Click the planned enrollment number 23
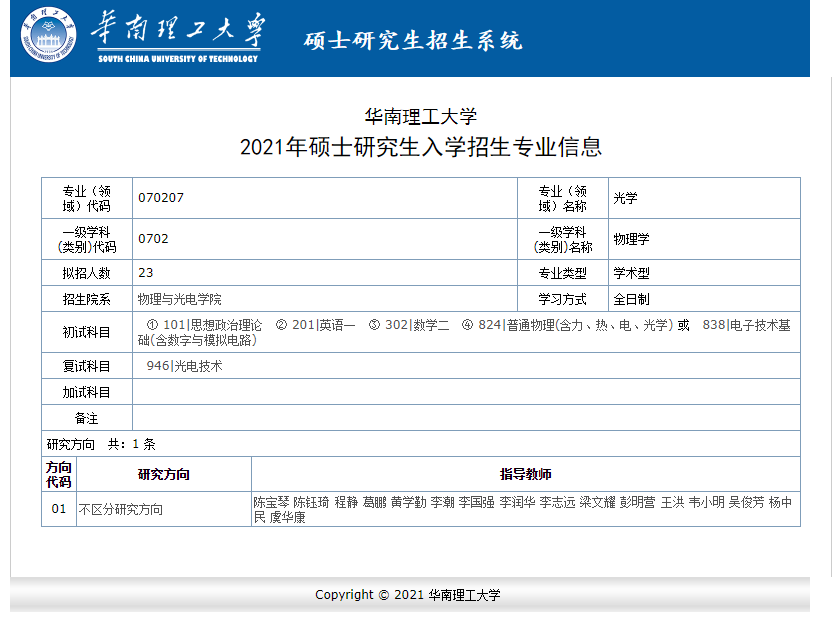The height and width of the screenshot is (630, 836). (x=146, y=273)
